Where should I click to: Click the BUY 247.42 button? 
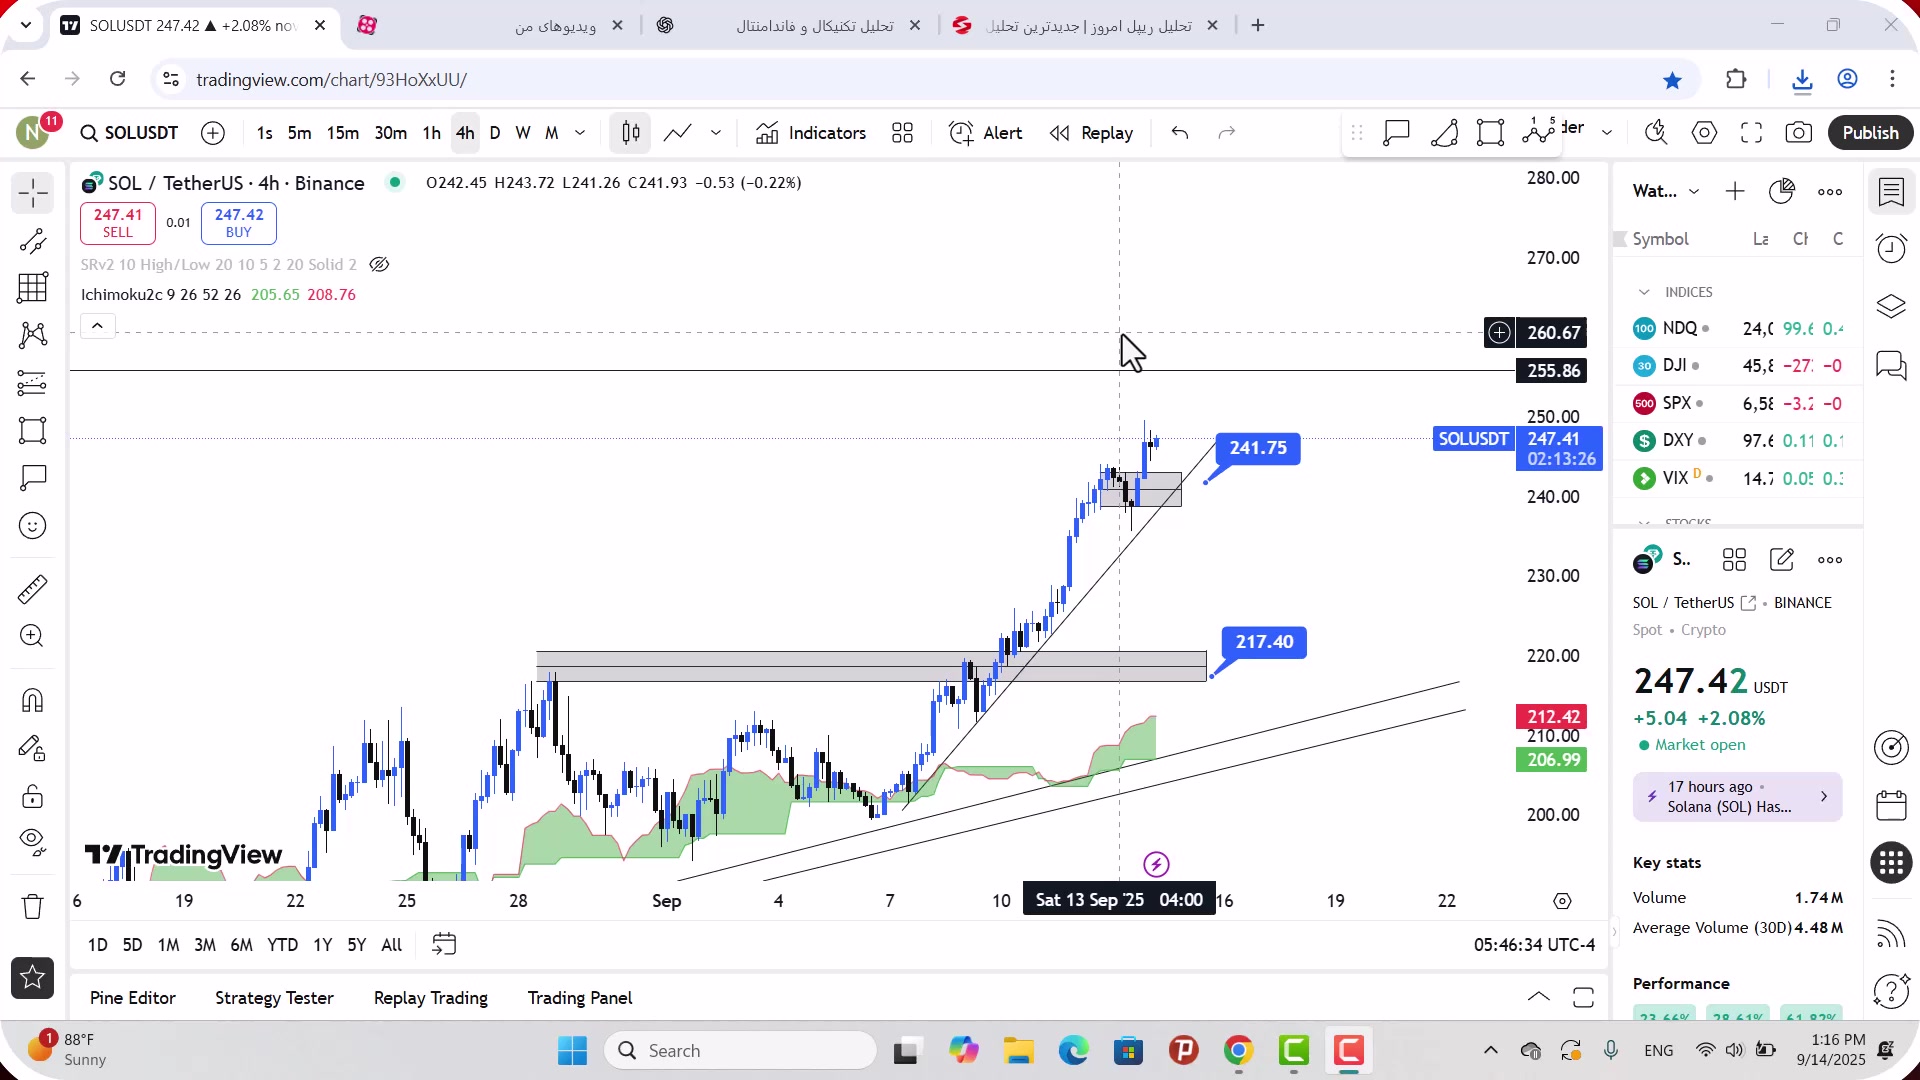(239, 223)
